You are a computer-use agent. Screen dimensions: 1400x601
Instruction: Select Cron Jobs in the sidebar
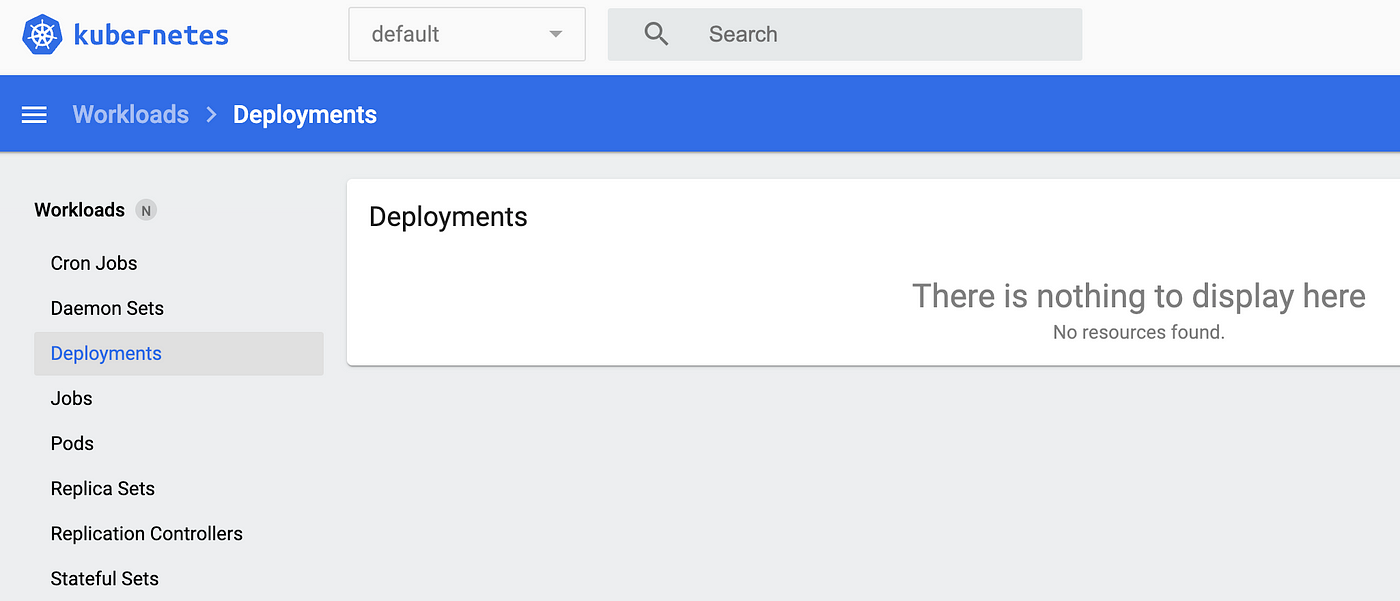tap(94, 263)
